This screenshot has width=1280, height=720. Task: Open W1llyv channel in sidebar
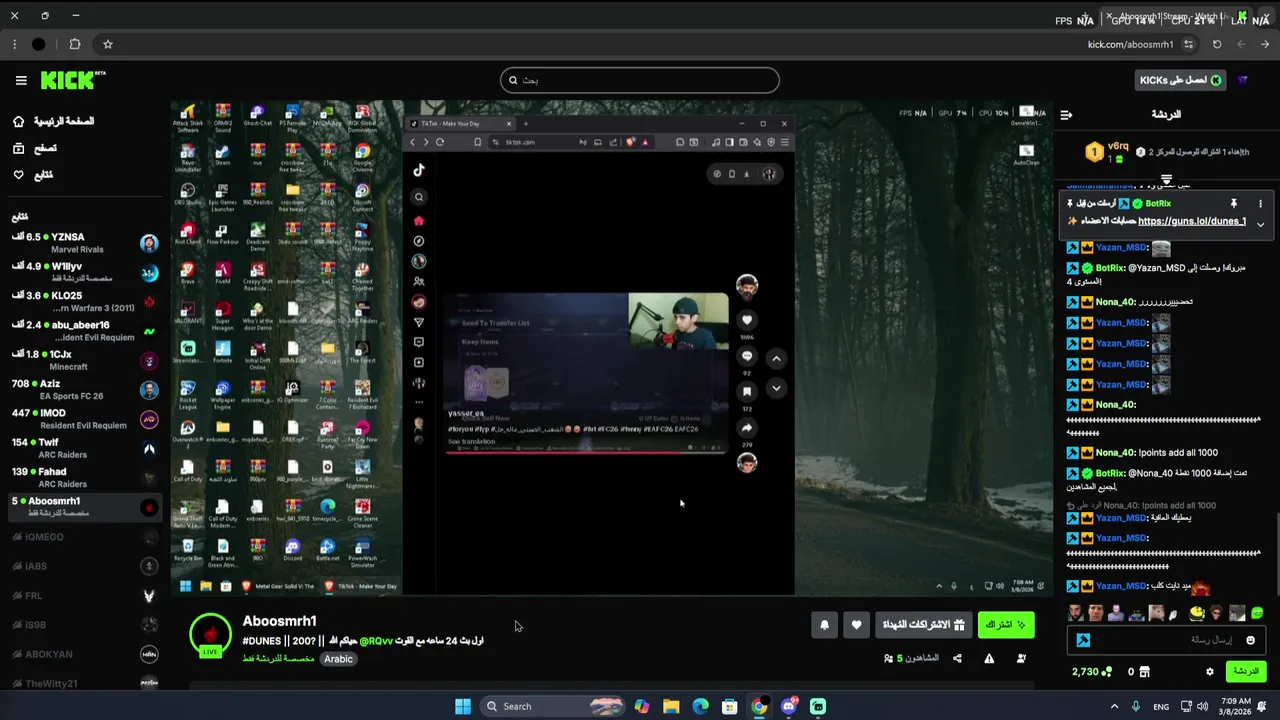[85, 272]
